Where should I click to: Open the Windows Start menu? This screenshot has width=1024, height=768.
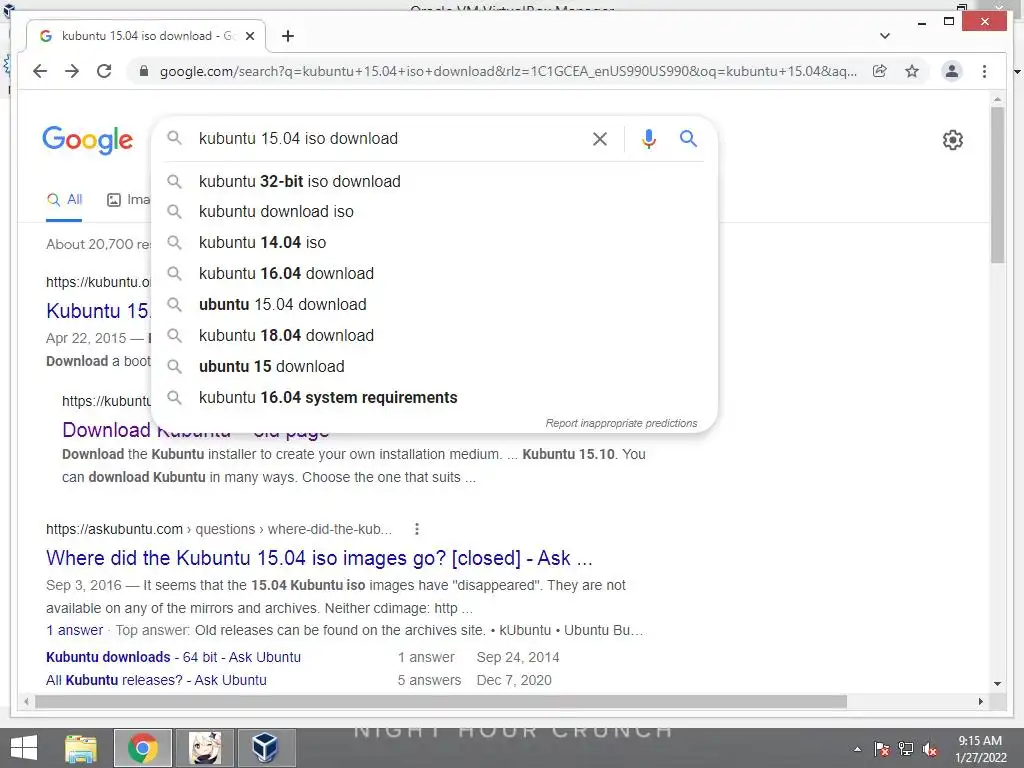[x=24, y=748]
